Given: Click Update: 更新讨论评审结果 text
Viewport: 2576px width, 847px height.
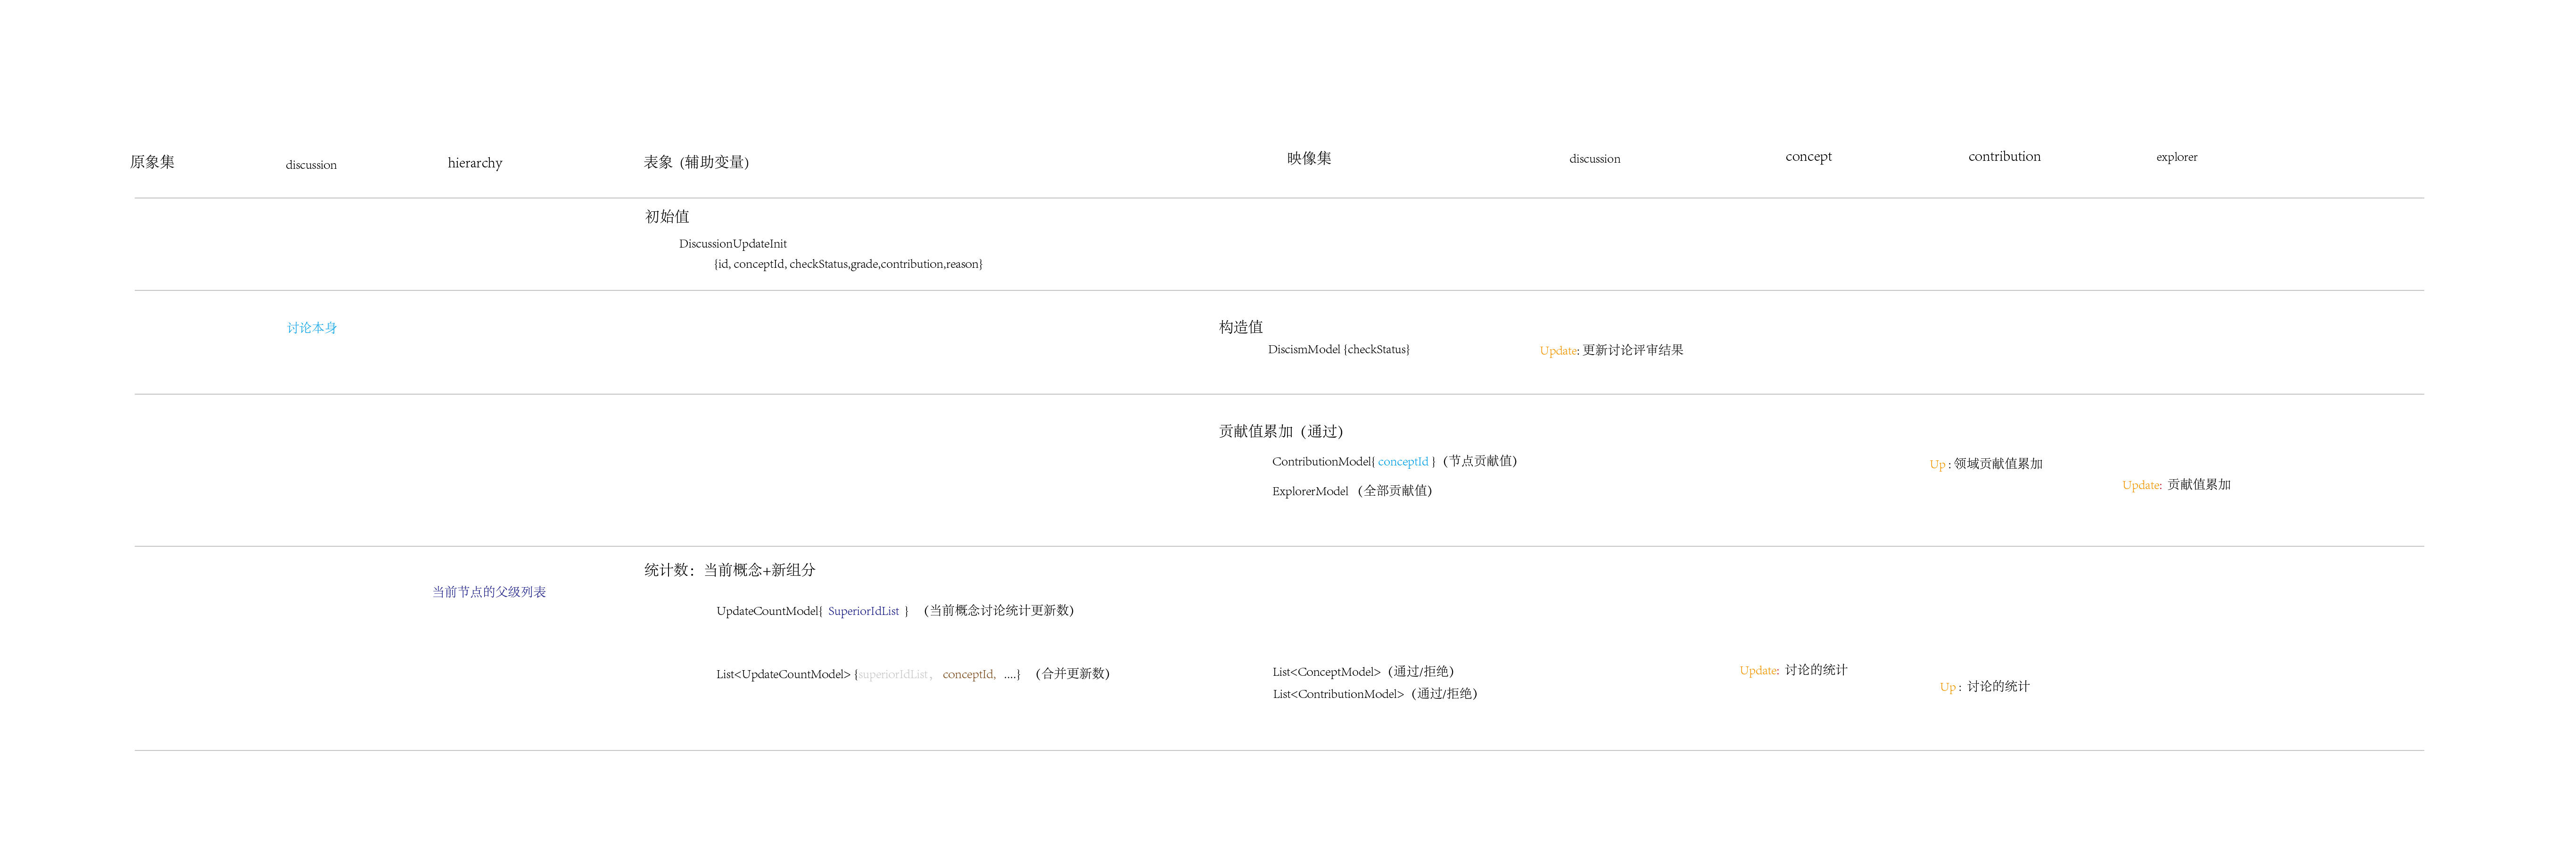Looking at the screenshot, I should click(1611, 350).
